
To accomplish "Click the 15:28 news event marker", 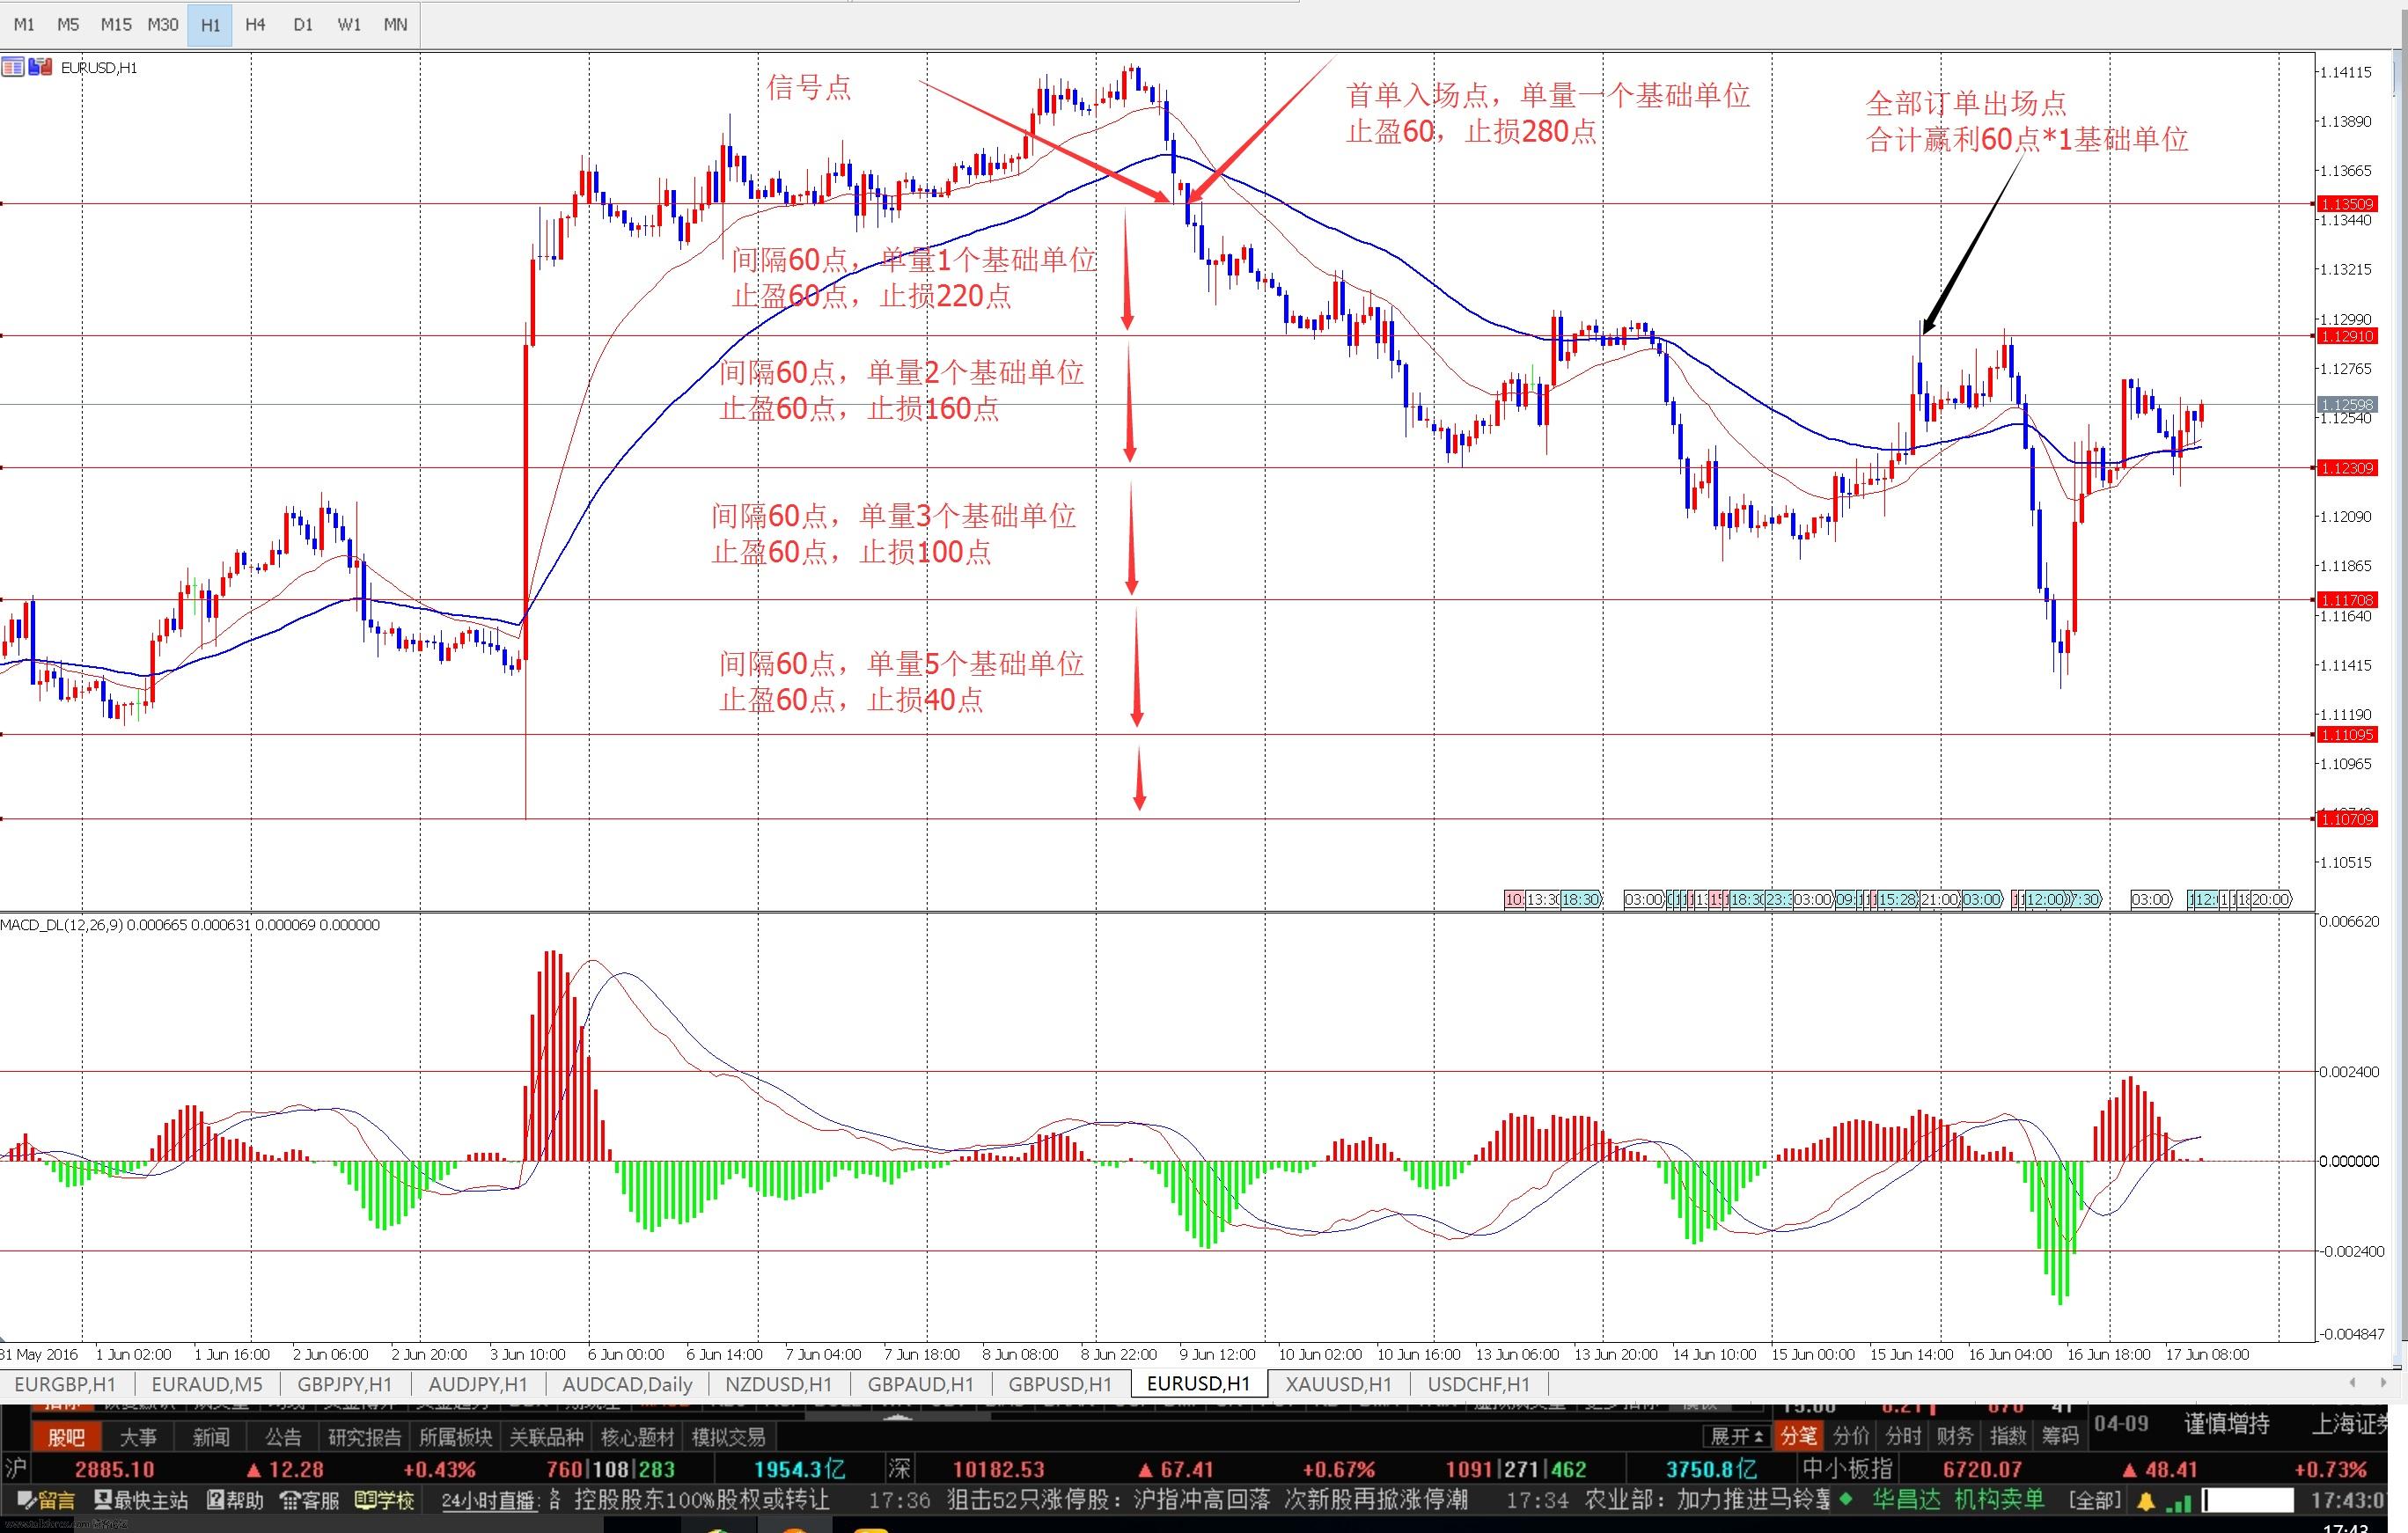I will 1897,899.
